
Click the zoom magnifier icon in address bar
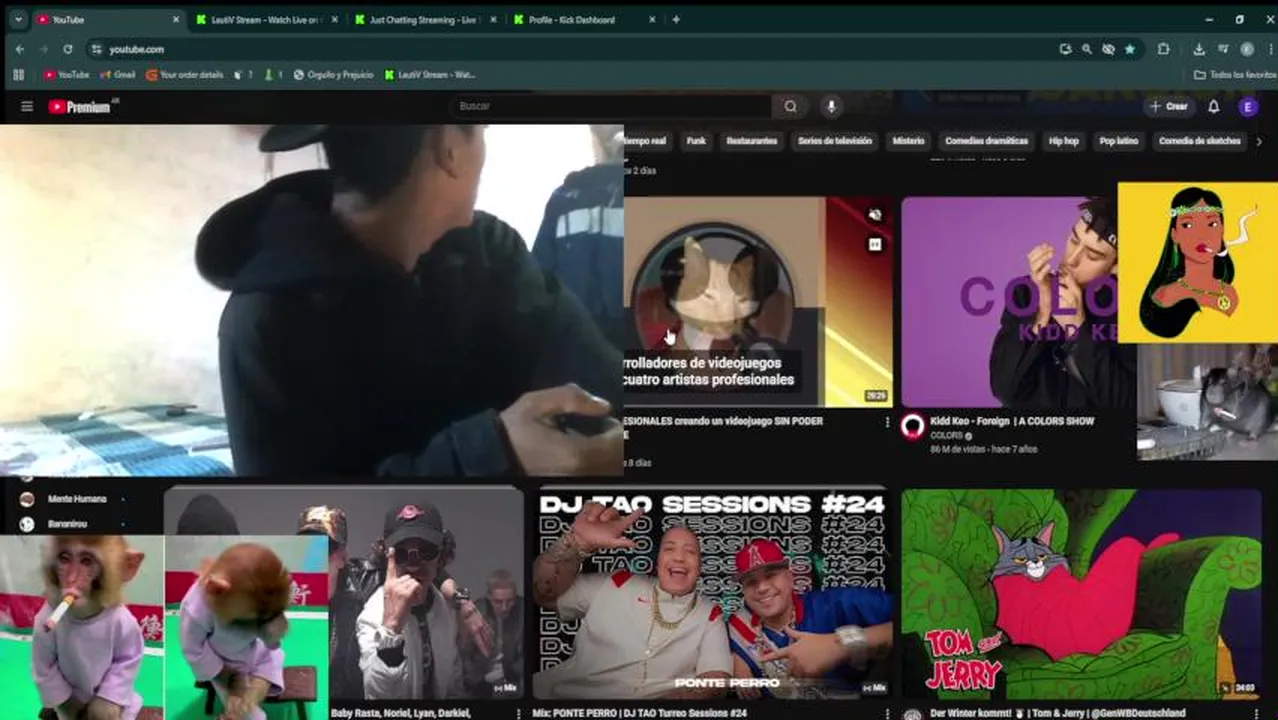[1086, 49]
